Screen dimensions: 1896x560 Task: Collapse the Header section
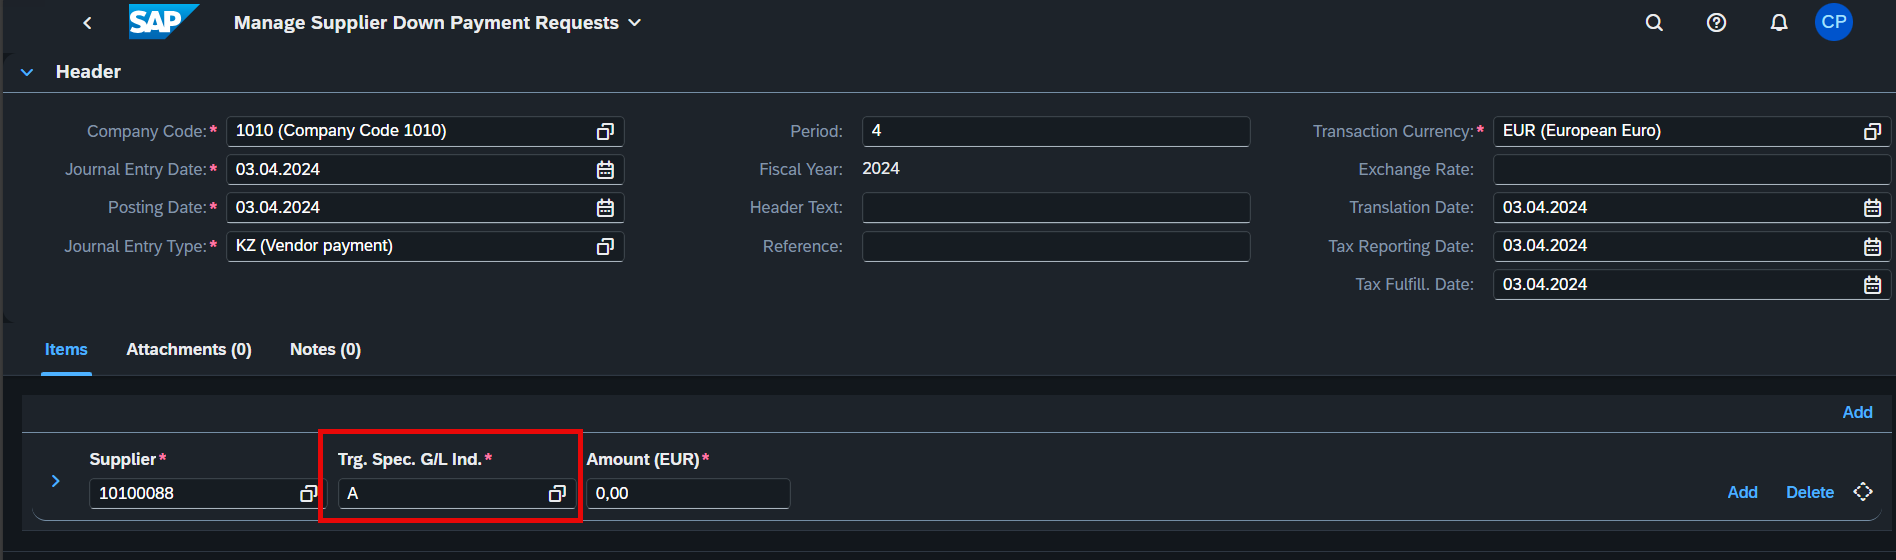coord(27,72)
